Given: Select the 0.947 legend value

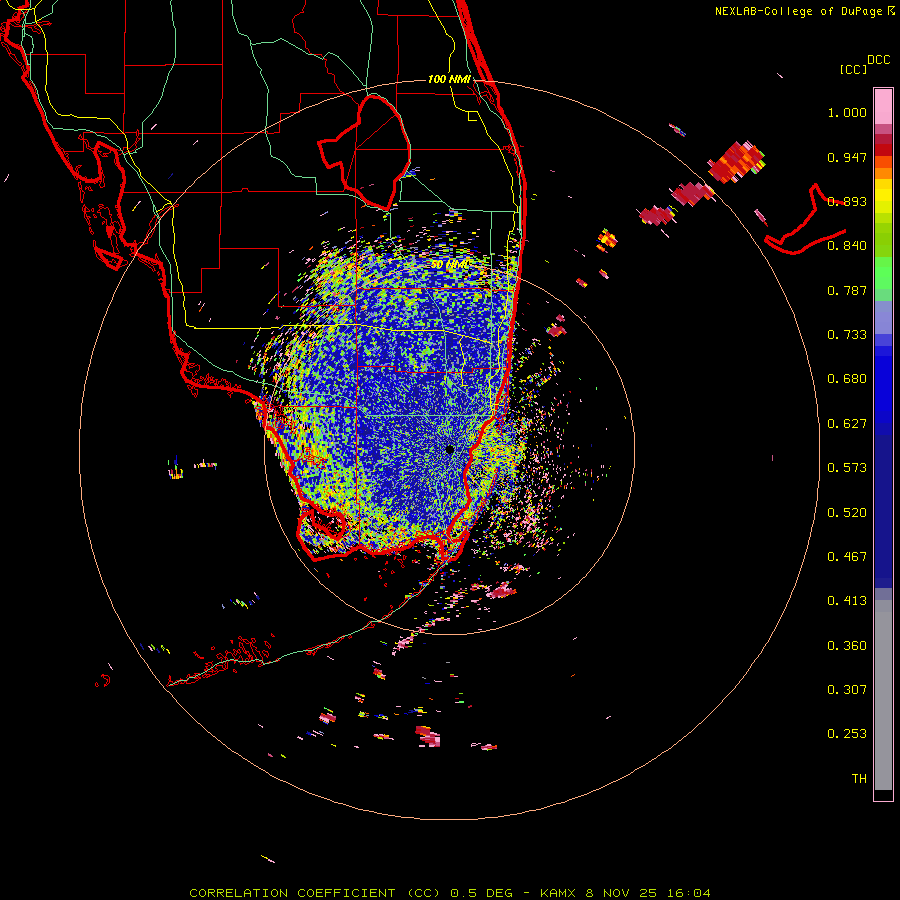Looking at the screenshot, I should point(847,157).
